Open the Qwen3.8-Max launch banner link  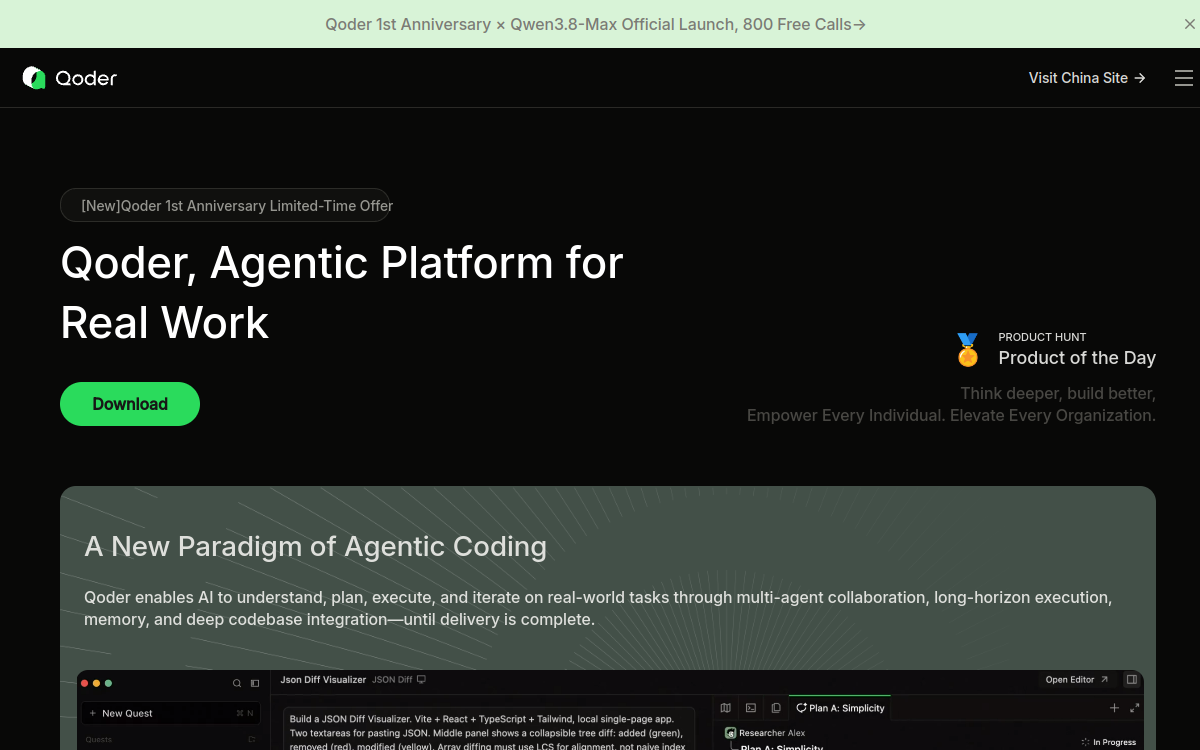595,24
